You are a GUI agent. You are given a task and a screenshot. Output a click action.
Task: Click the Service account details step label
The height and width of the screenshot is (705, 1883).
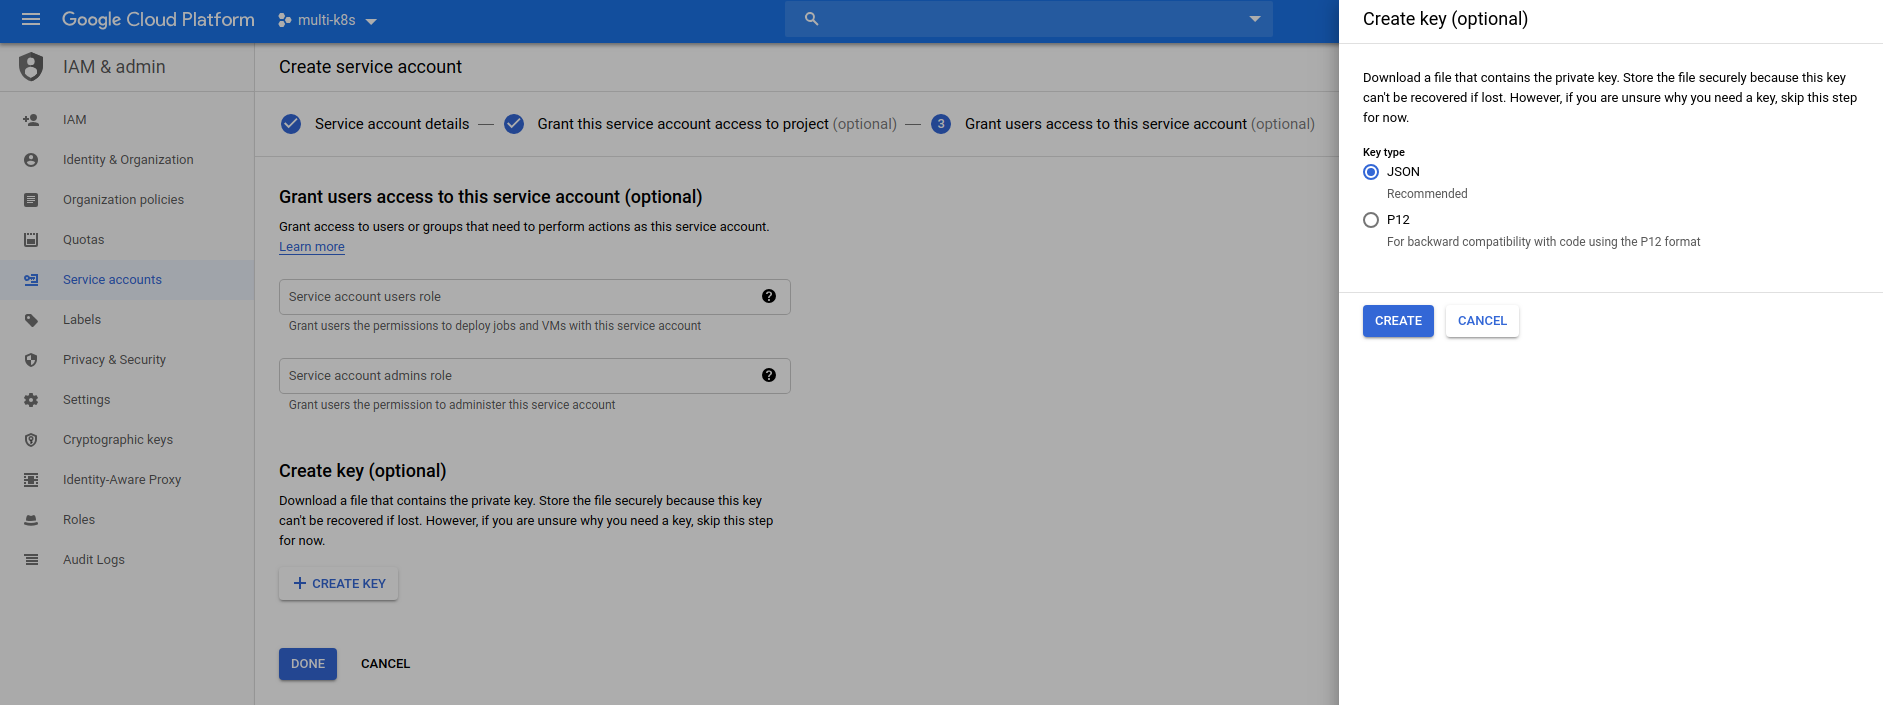coord(392,124)
